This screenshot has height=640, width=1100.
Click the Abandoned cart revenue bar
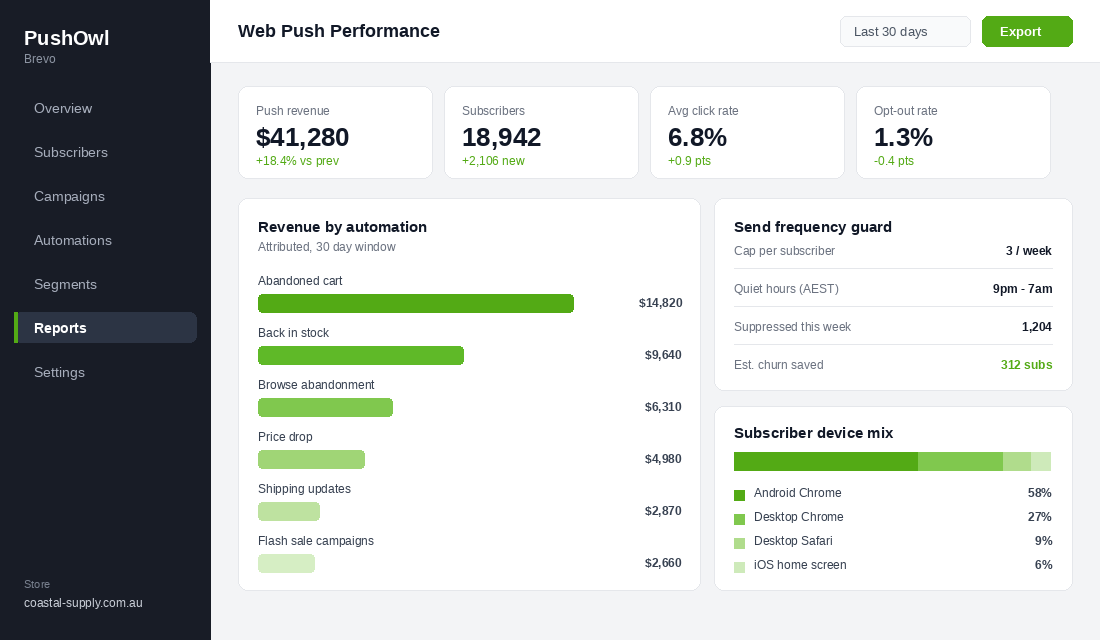(416, 303)
